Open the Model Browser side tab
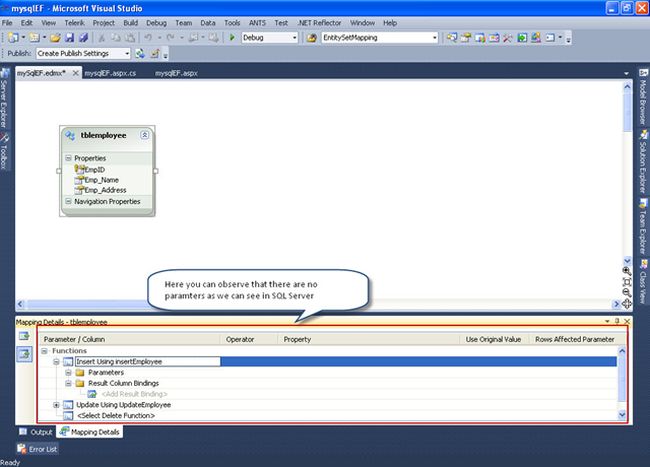Viewport: 650px width, 467px height. [643, 97]
